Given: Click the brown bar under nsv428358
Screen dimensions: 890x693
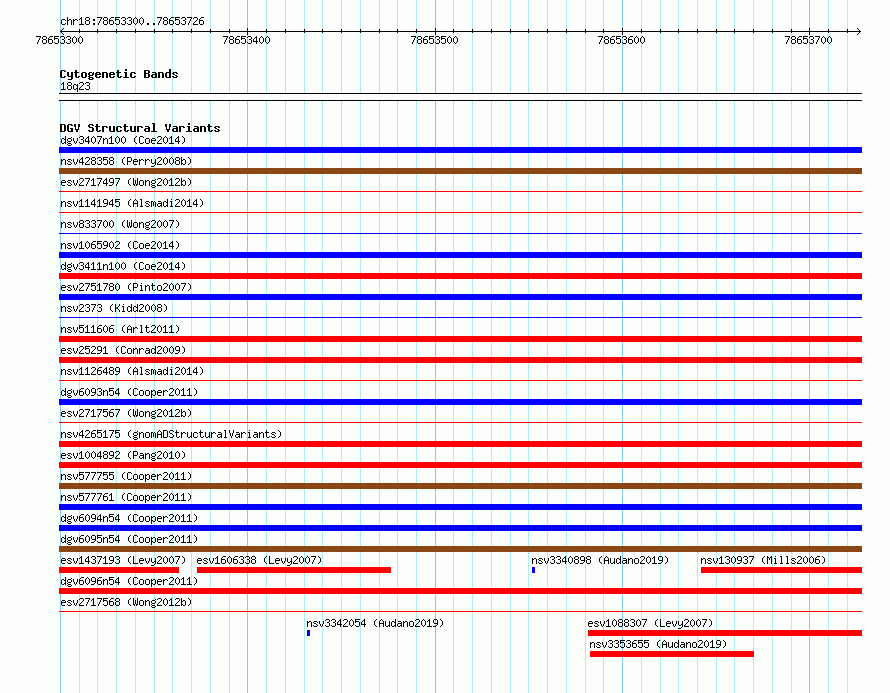Looking at the screenshot, I should click(x=460, y=171).
